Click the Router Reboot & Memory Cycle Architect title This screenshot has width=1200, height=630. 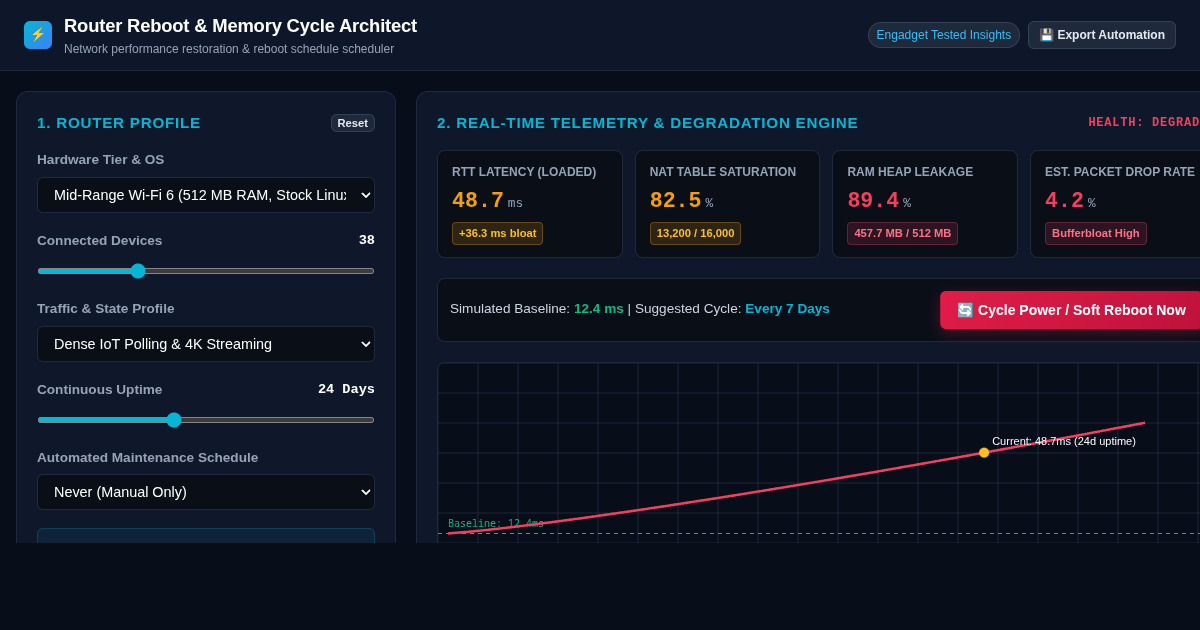point(240,26)
